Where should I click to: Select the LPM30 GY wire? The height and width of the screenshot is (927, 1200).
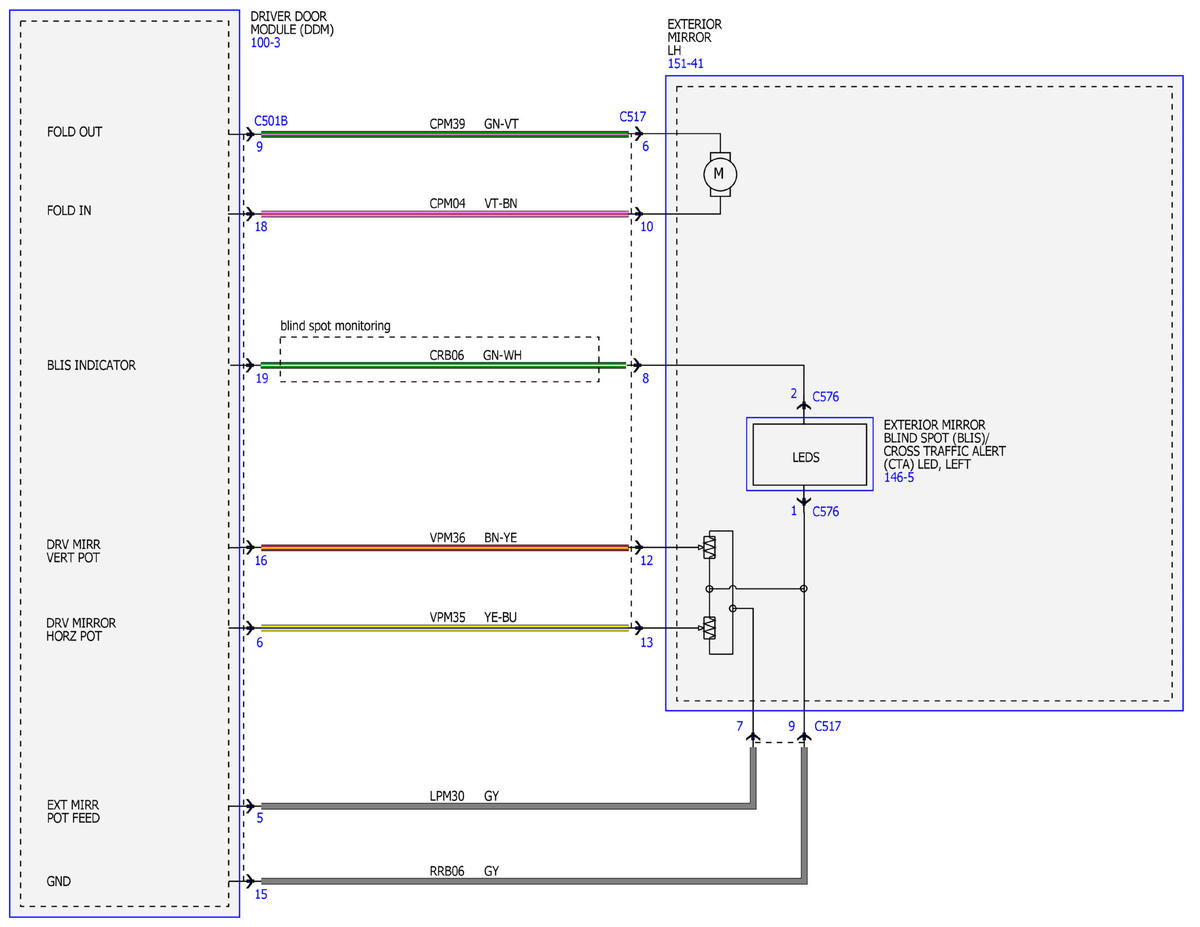coord(506,805)
